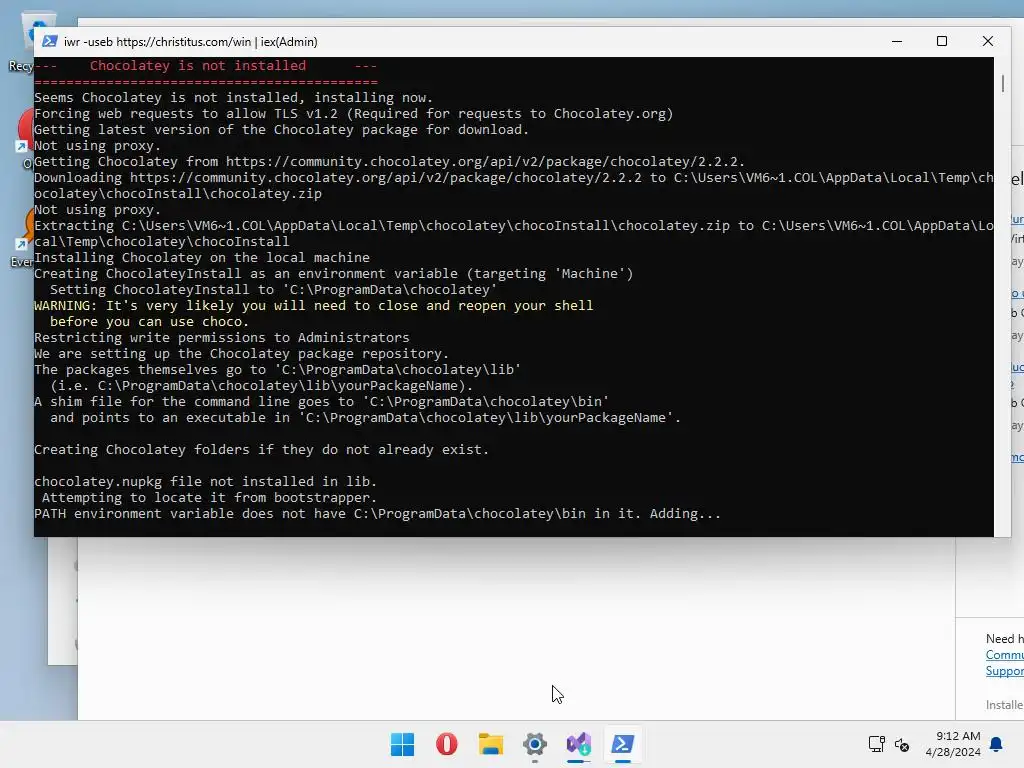Click 'before you can use choco.' line
The image size is (1024, 768).
coord(150,322)
